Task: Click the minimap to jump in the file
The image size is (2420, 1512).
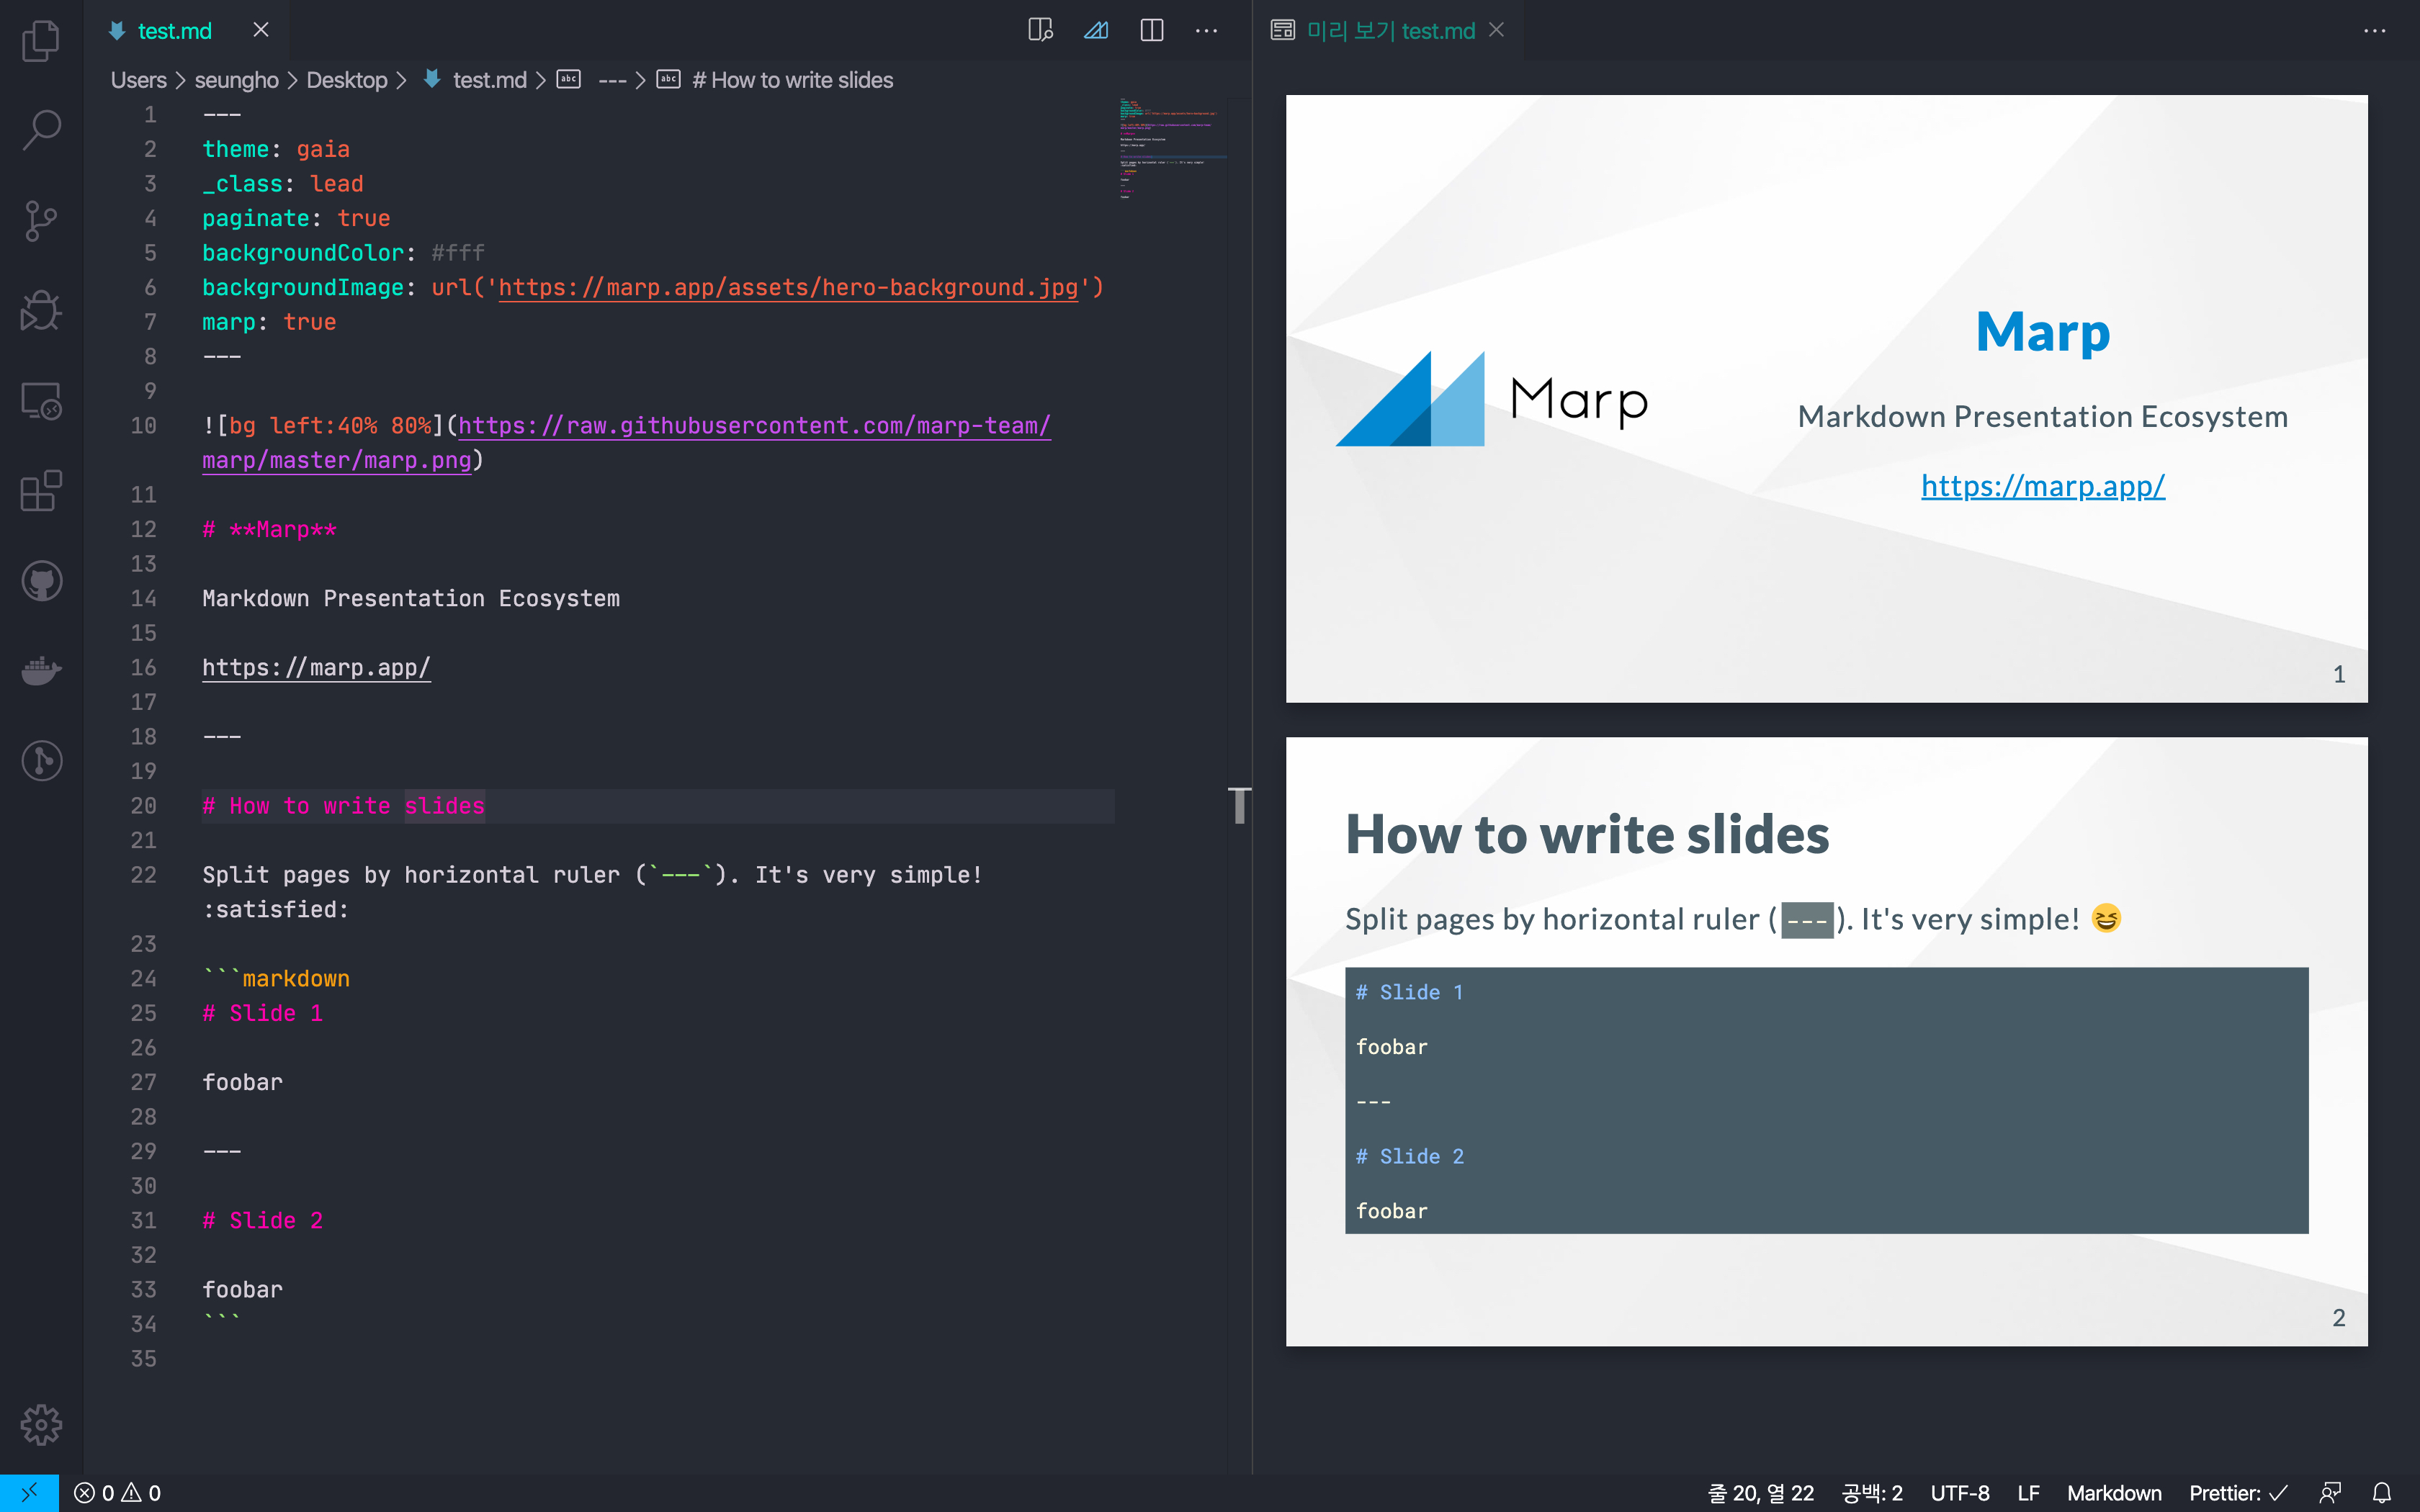Action: click(x=1170, y=150)
